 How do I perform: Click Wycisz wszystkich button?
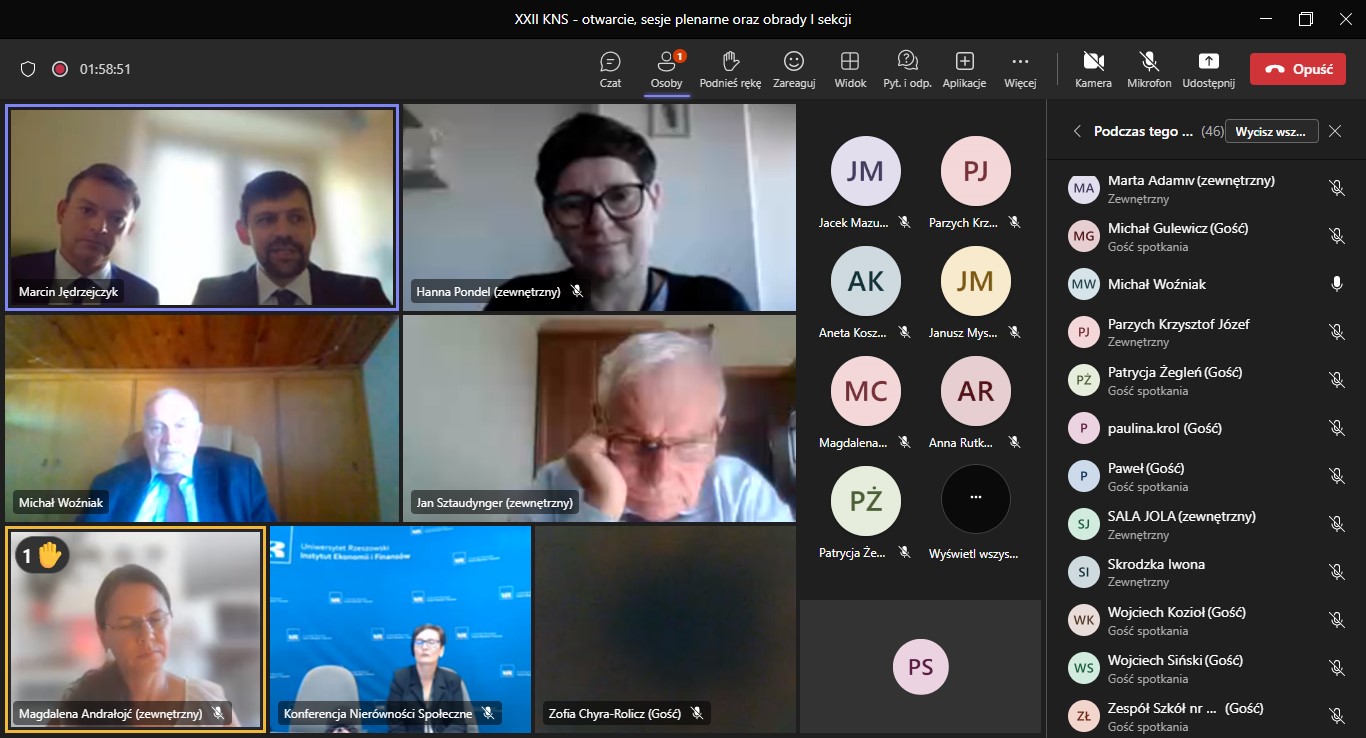[1271, 131]
